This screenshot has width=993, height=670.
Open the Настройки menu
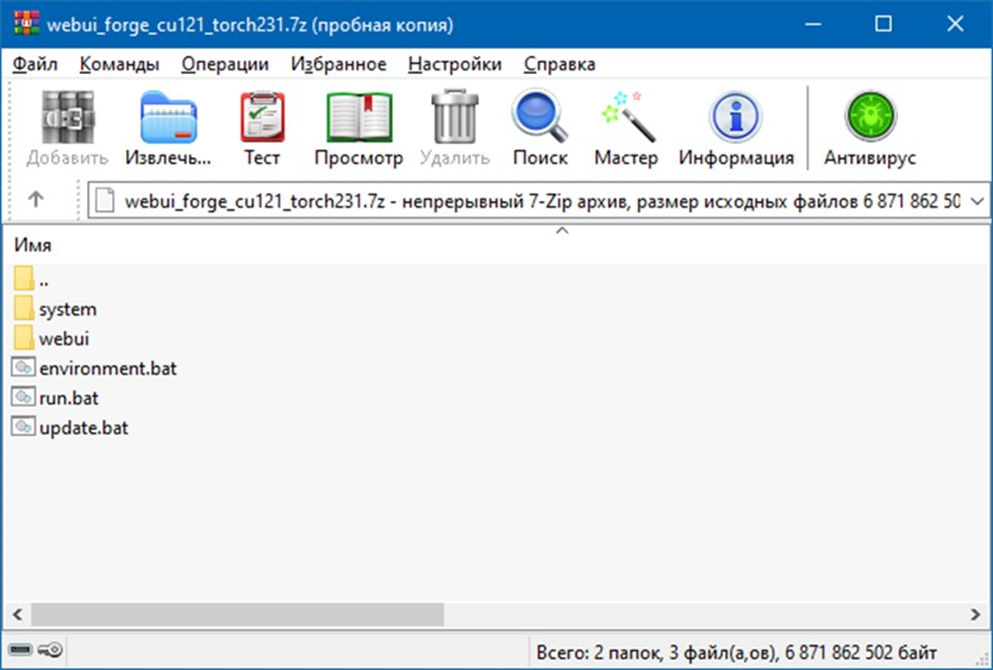(455, 64)
